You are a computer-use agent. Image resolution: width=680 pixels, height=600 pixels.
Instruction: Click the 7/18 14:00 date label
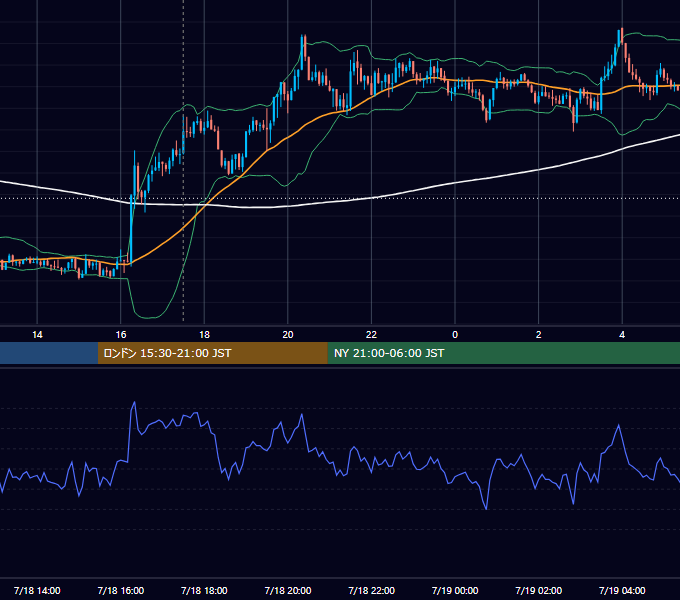click(37, 590)
